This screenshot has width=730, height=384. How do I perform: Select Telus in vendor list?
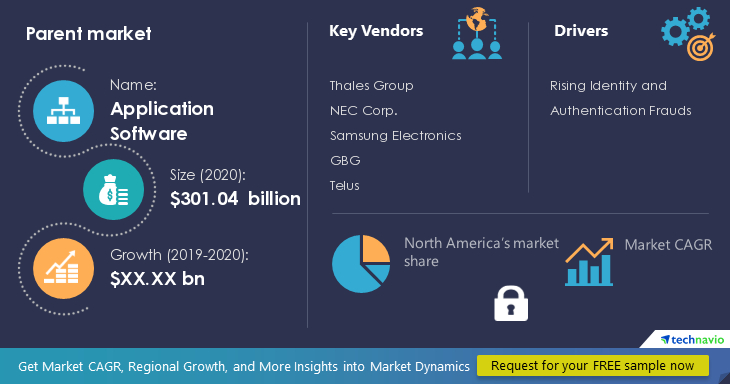pos(345,186)
